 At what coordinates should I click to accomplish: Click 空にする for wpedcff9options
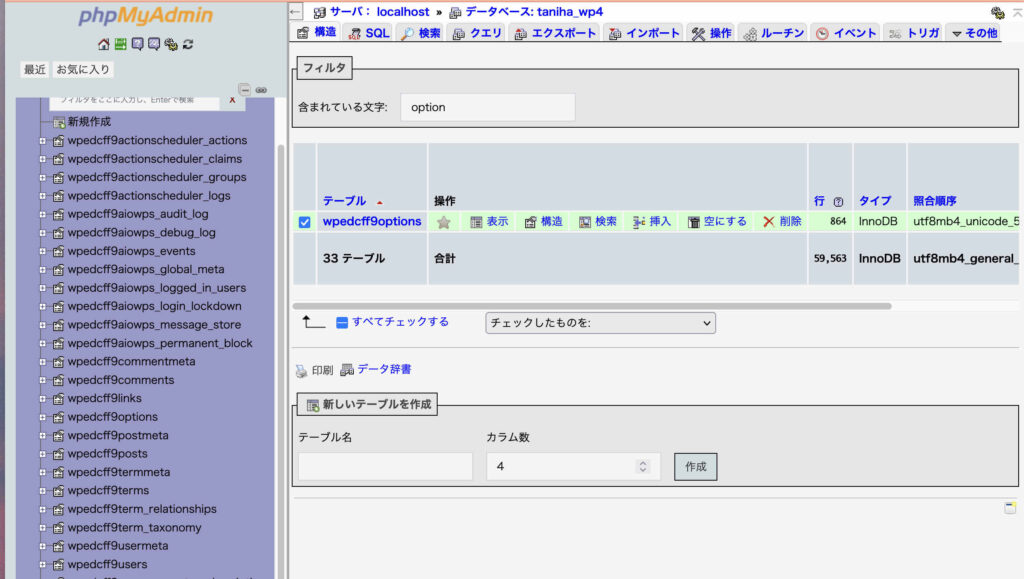(x=717, y=222)
